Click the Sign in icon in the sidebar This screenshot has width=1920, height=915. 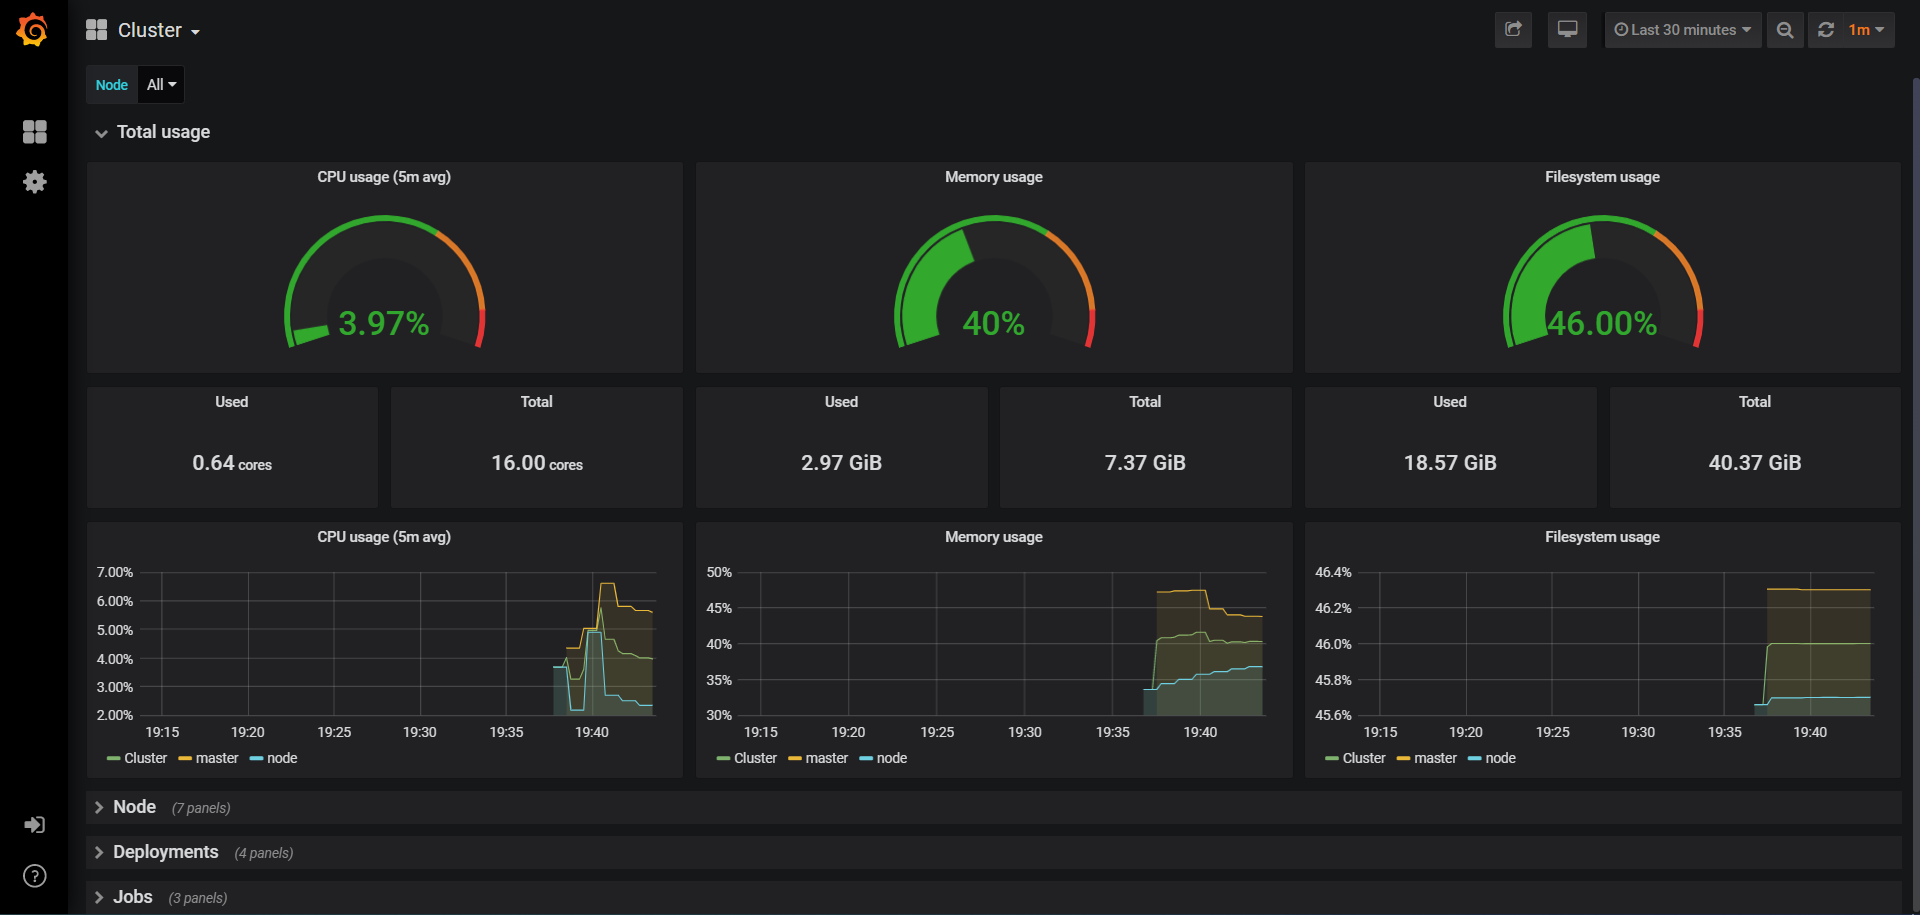coord(35,825)
